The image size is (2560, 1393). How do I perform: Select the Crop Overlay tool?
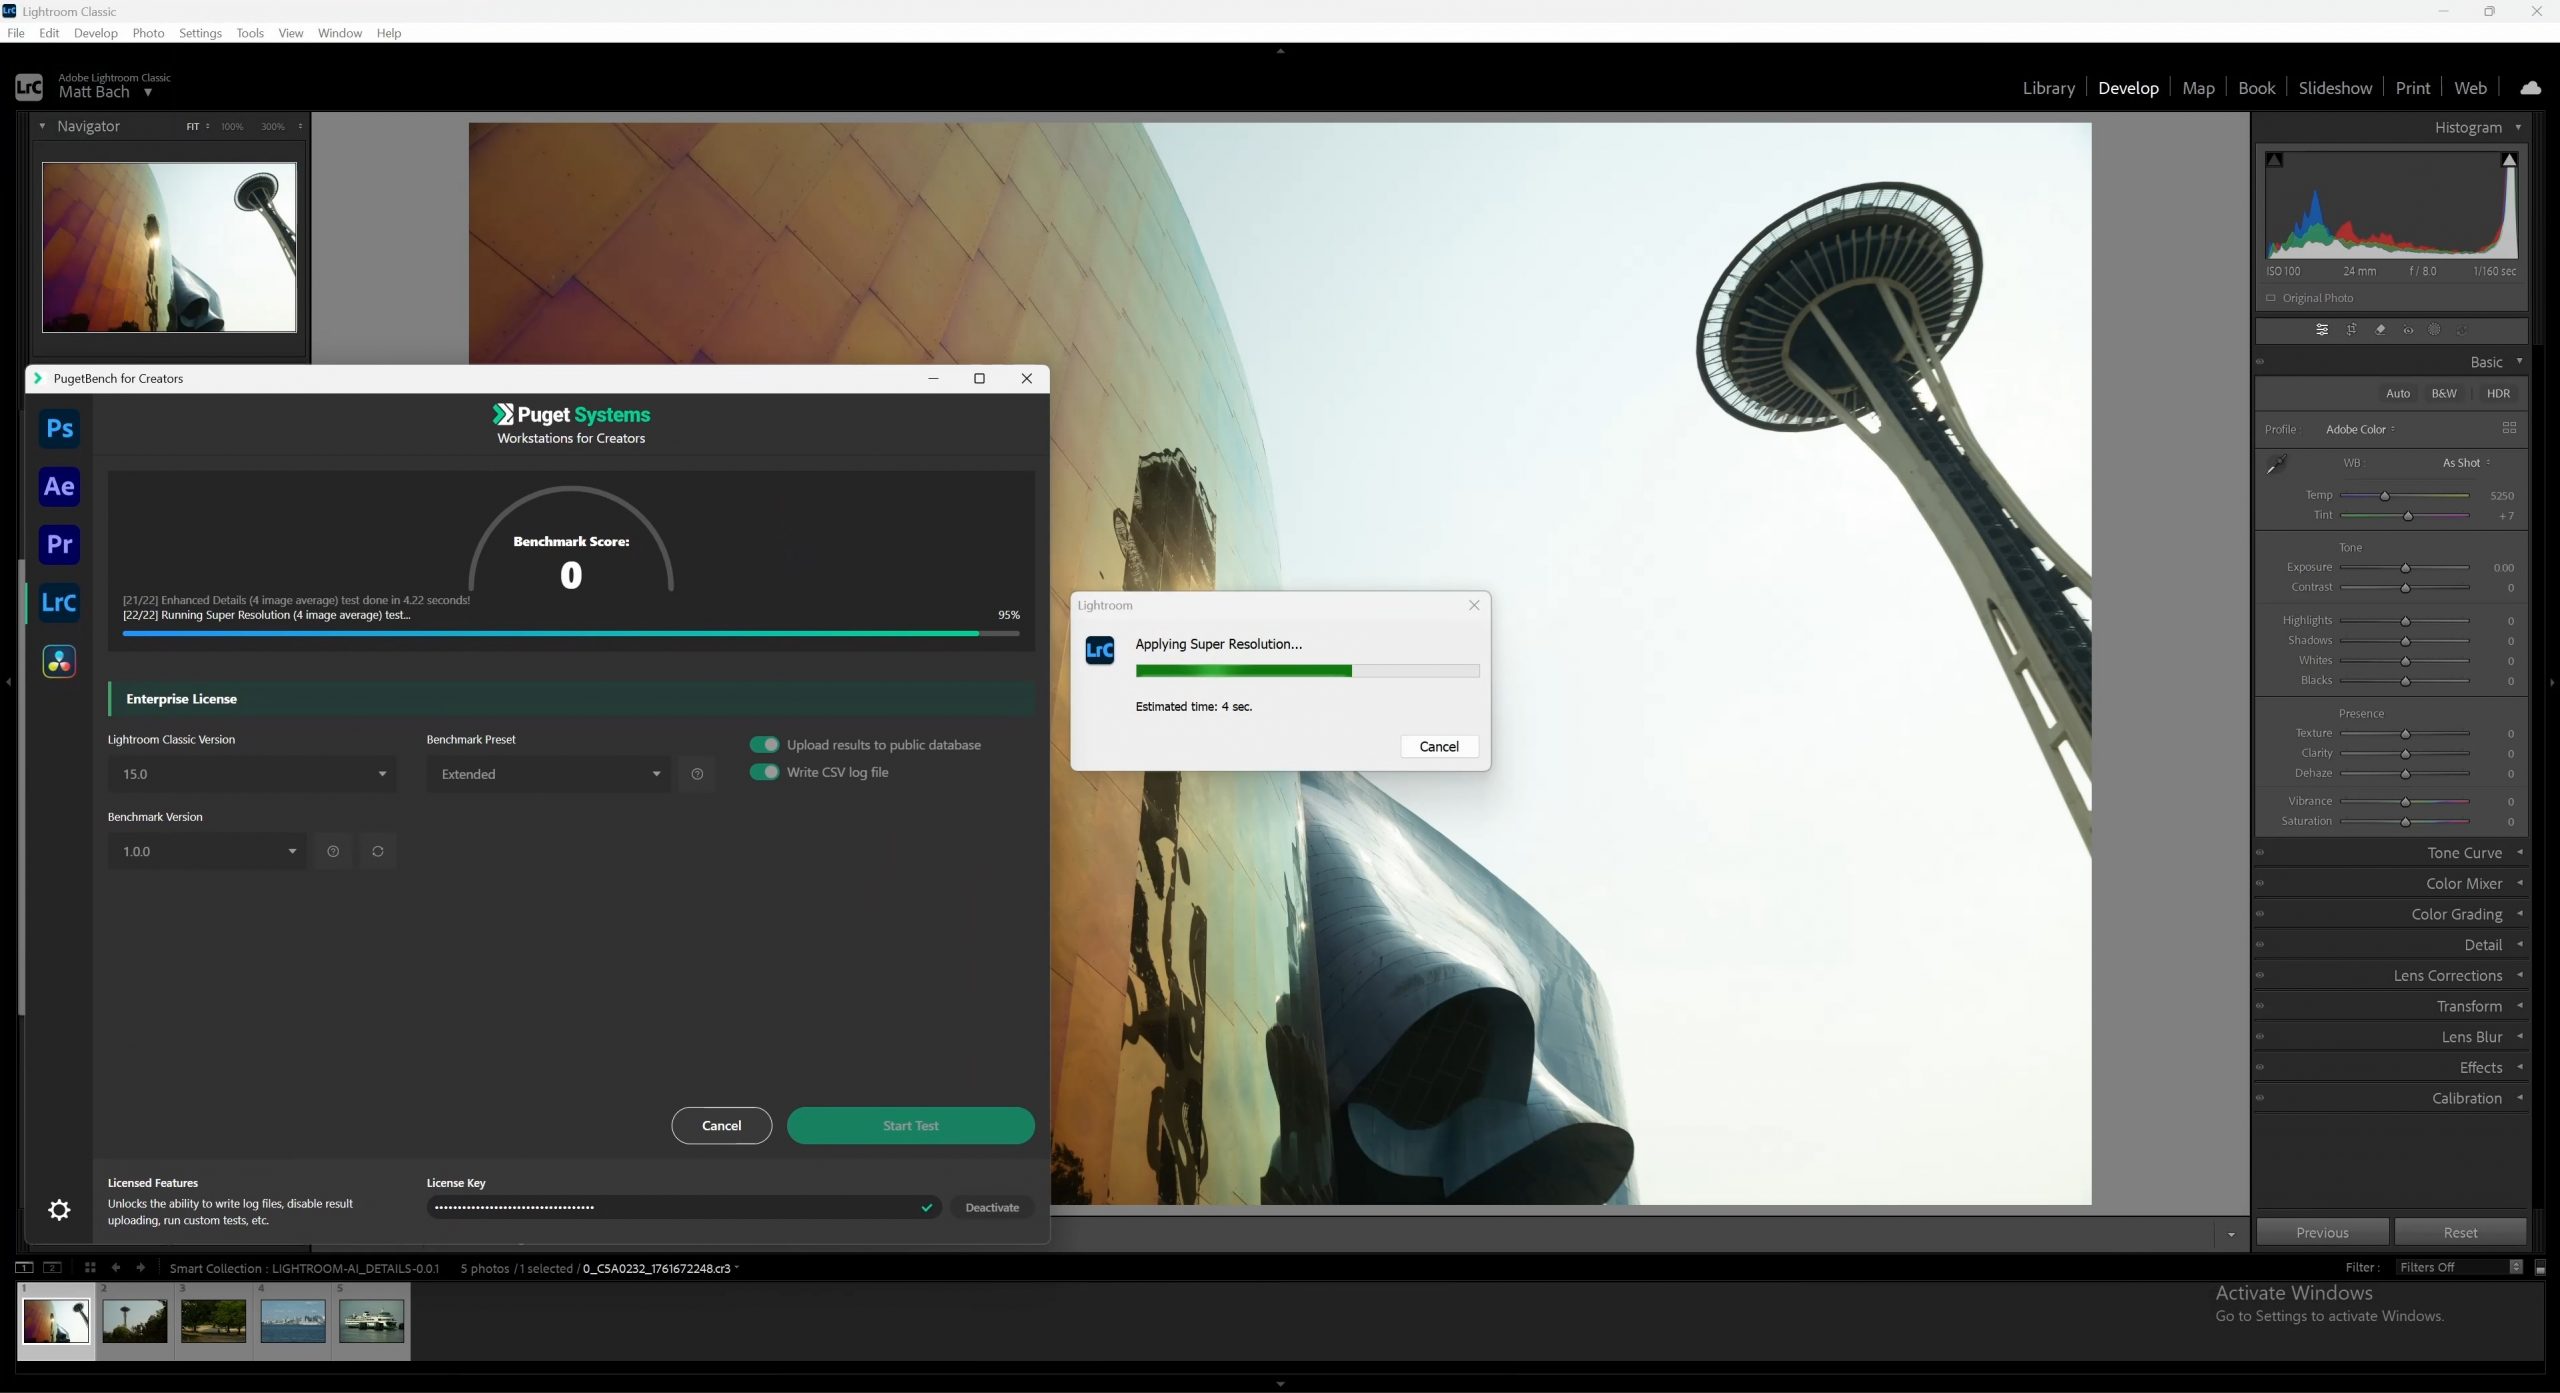tap(2351, 330)
